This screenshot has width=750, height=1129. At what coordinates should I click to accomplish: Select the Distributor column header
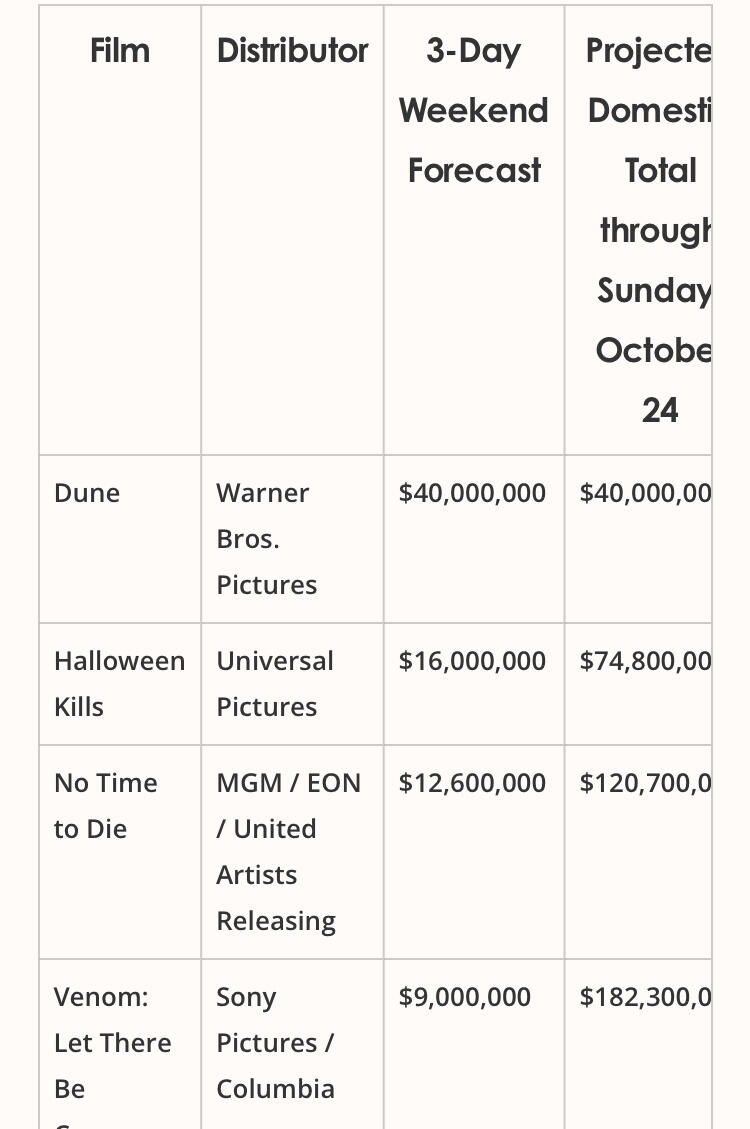coord(292,50)
